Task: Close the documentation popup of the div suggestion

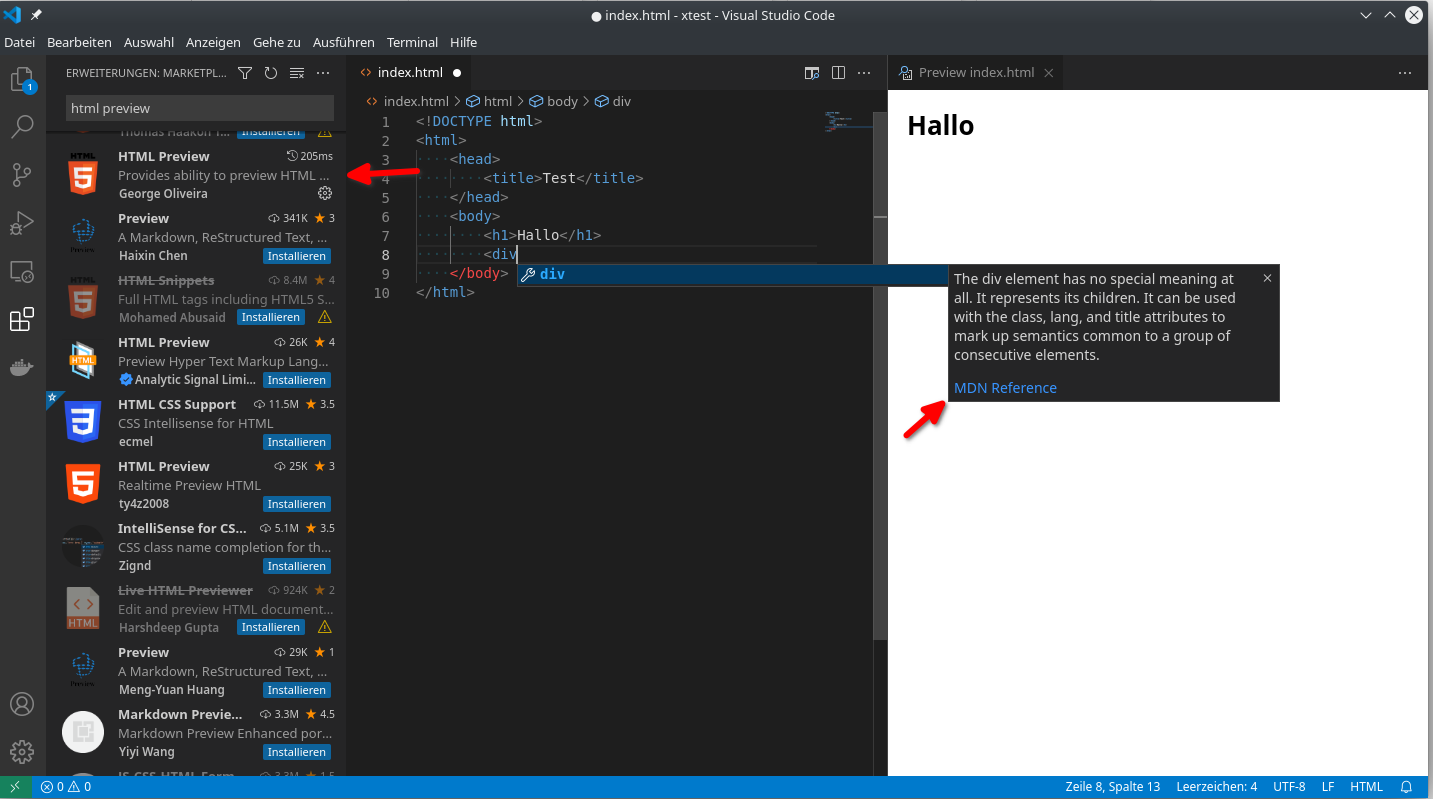Action: pyautogui.click(x=1267, y=278)
